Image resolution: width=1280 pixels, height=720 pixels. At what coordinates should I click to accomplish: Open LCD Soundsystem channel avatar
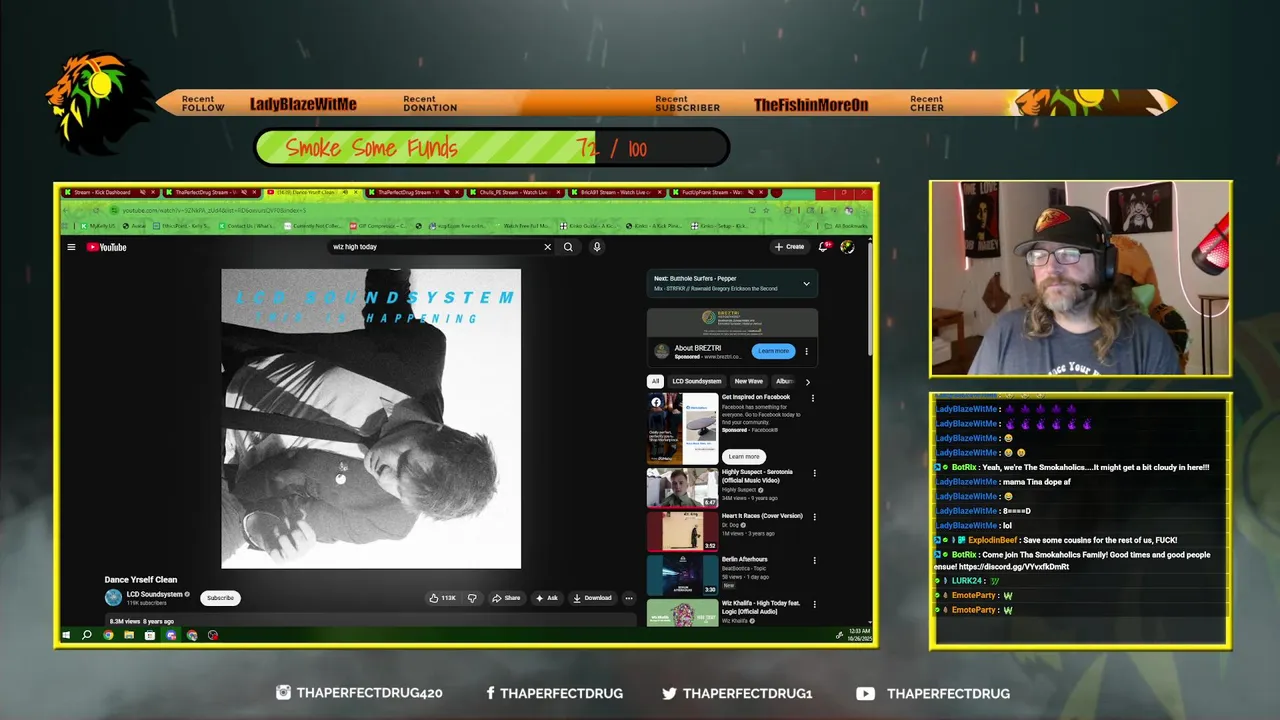[x=113, y=597]
